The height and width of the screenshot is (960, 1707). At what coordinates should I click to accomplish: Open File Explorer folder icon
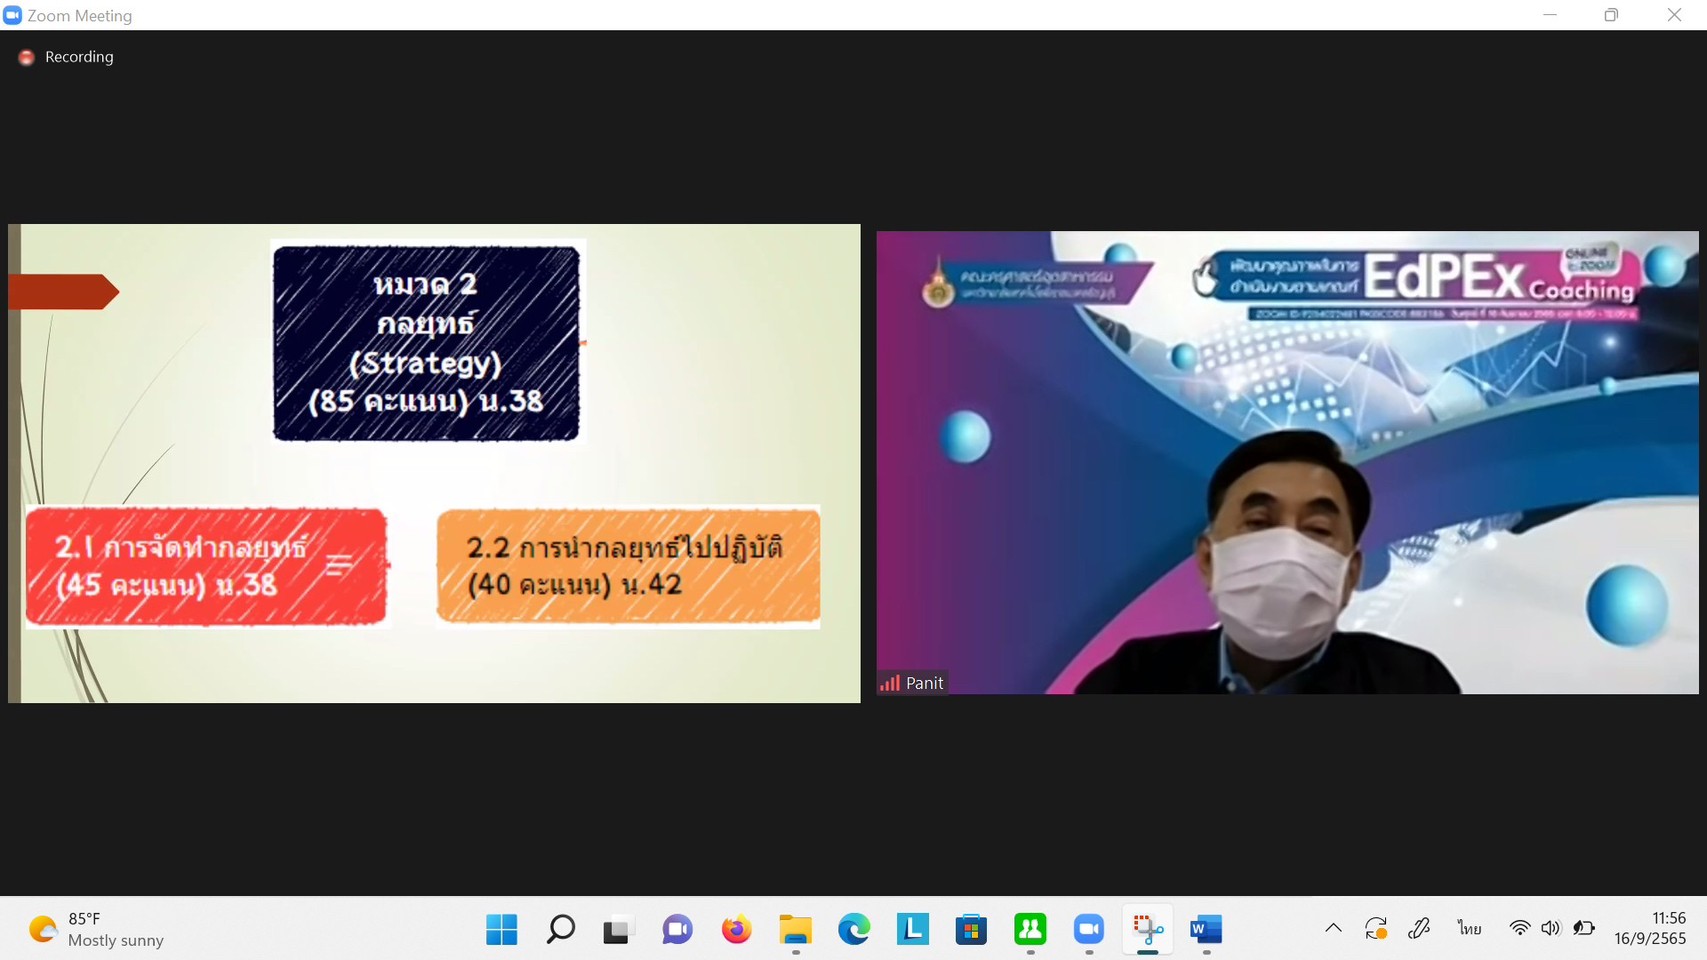pos(795,929)
